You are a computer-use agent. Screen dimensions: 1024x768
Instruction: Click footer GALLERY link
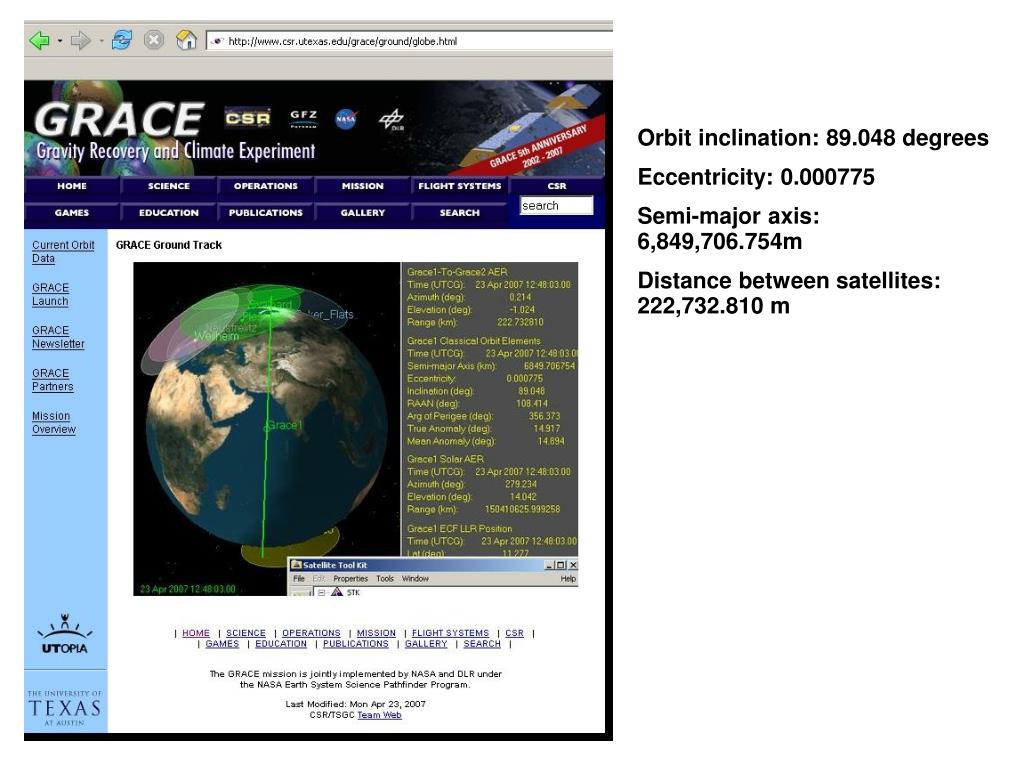[x=426, y=643]
